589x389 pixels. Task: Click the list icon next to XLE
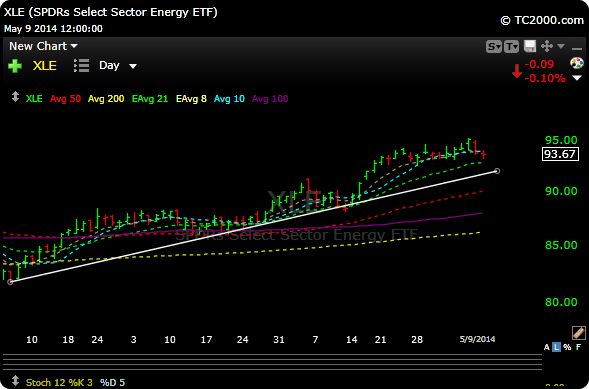click(82, 65)
